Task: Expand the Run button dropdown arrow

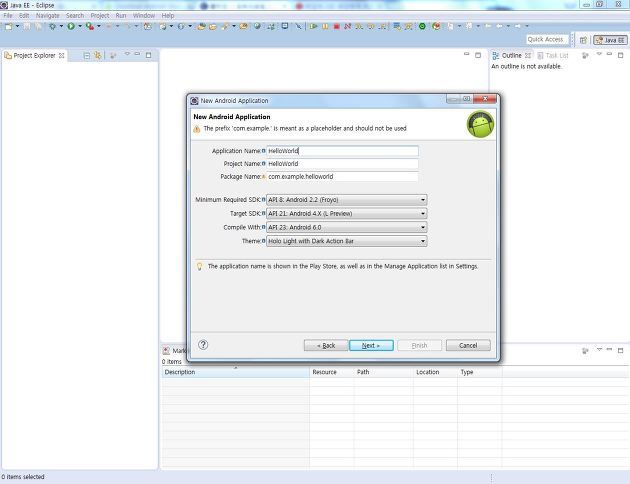Action: (80, 27)
